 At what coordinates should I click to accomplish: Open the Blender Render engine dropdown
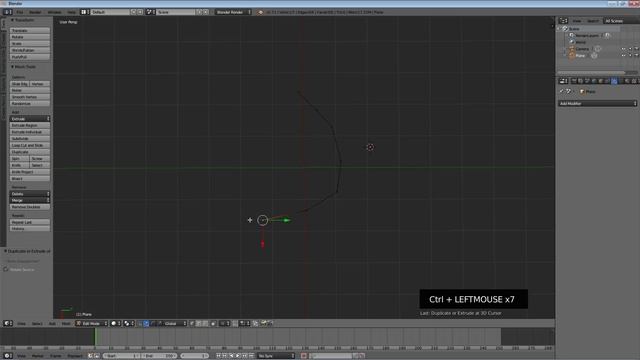tap(233, 12)
